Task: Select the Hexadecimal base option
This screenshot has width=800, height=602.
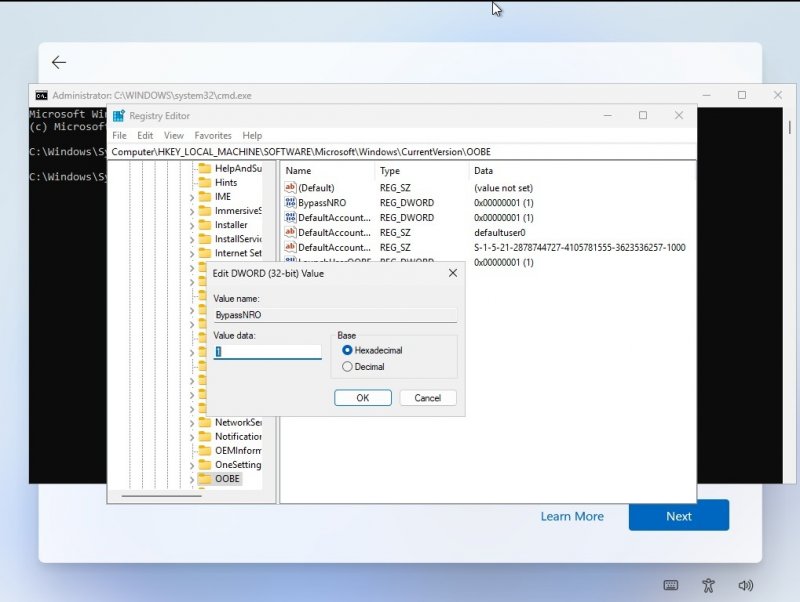Action: 348,350
